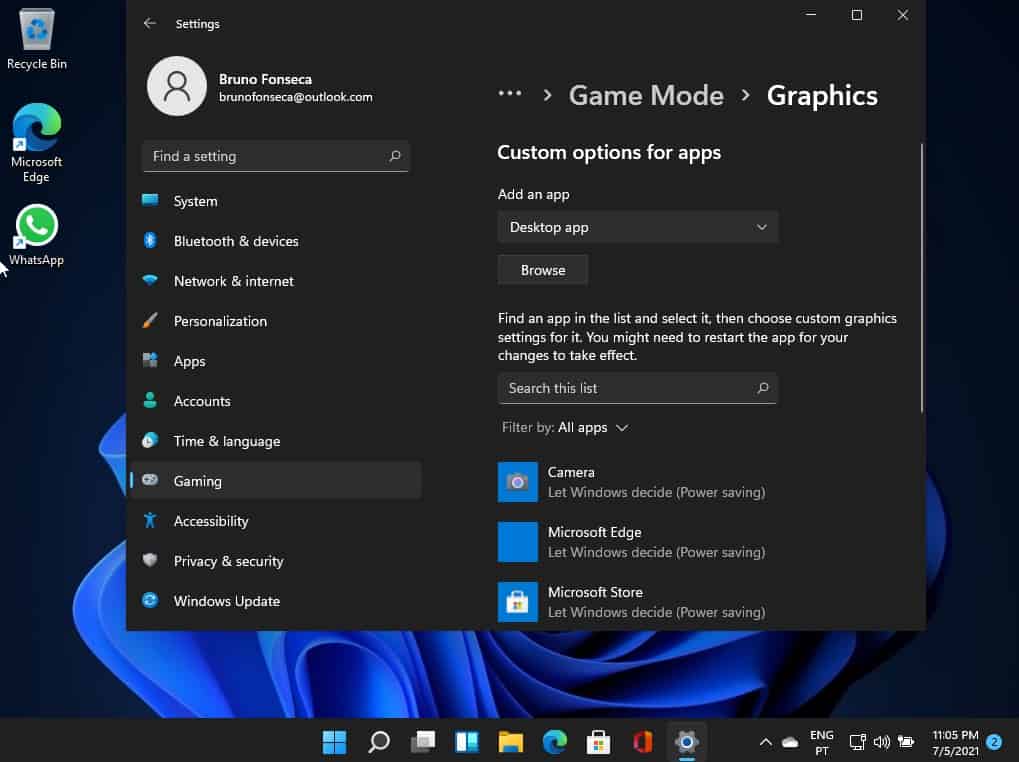The image size is (1019, 762).
Task: Open System settings category
Action: pos(276,201)
